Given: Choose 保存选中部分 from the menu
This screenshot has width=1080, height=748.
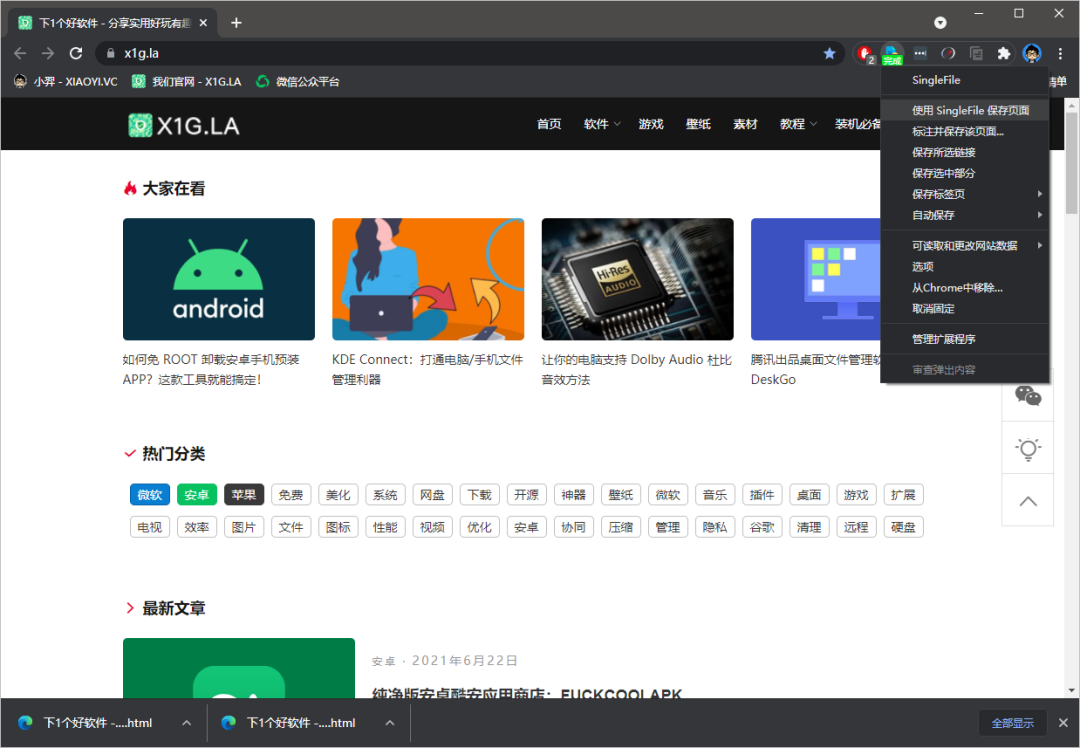Looking at the screenshot, I should (x=965, y=173).
